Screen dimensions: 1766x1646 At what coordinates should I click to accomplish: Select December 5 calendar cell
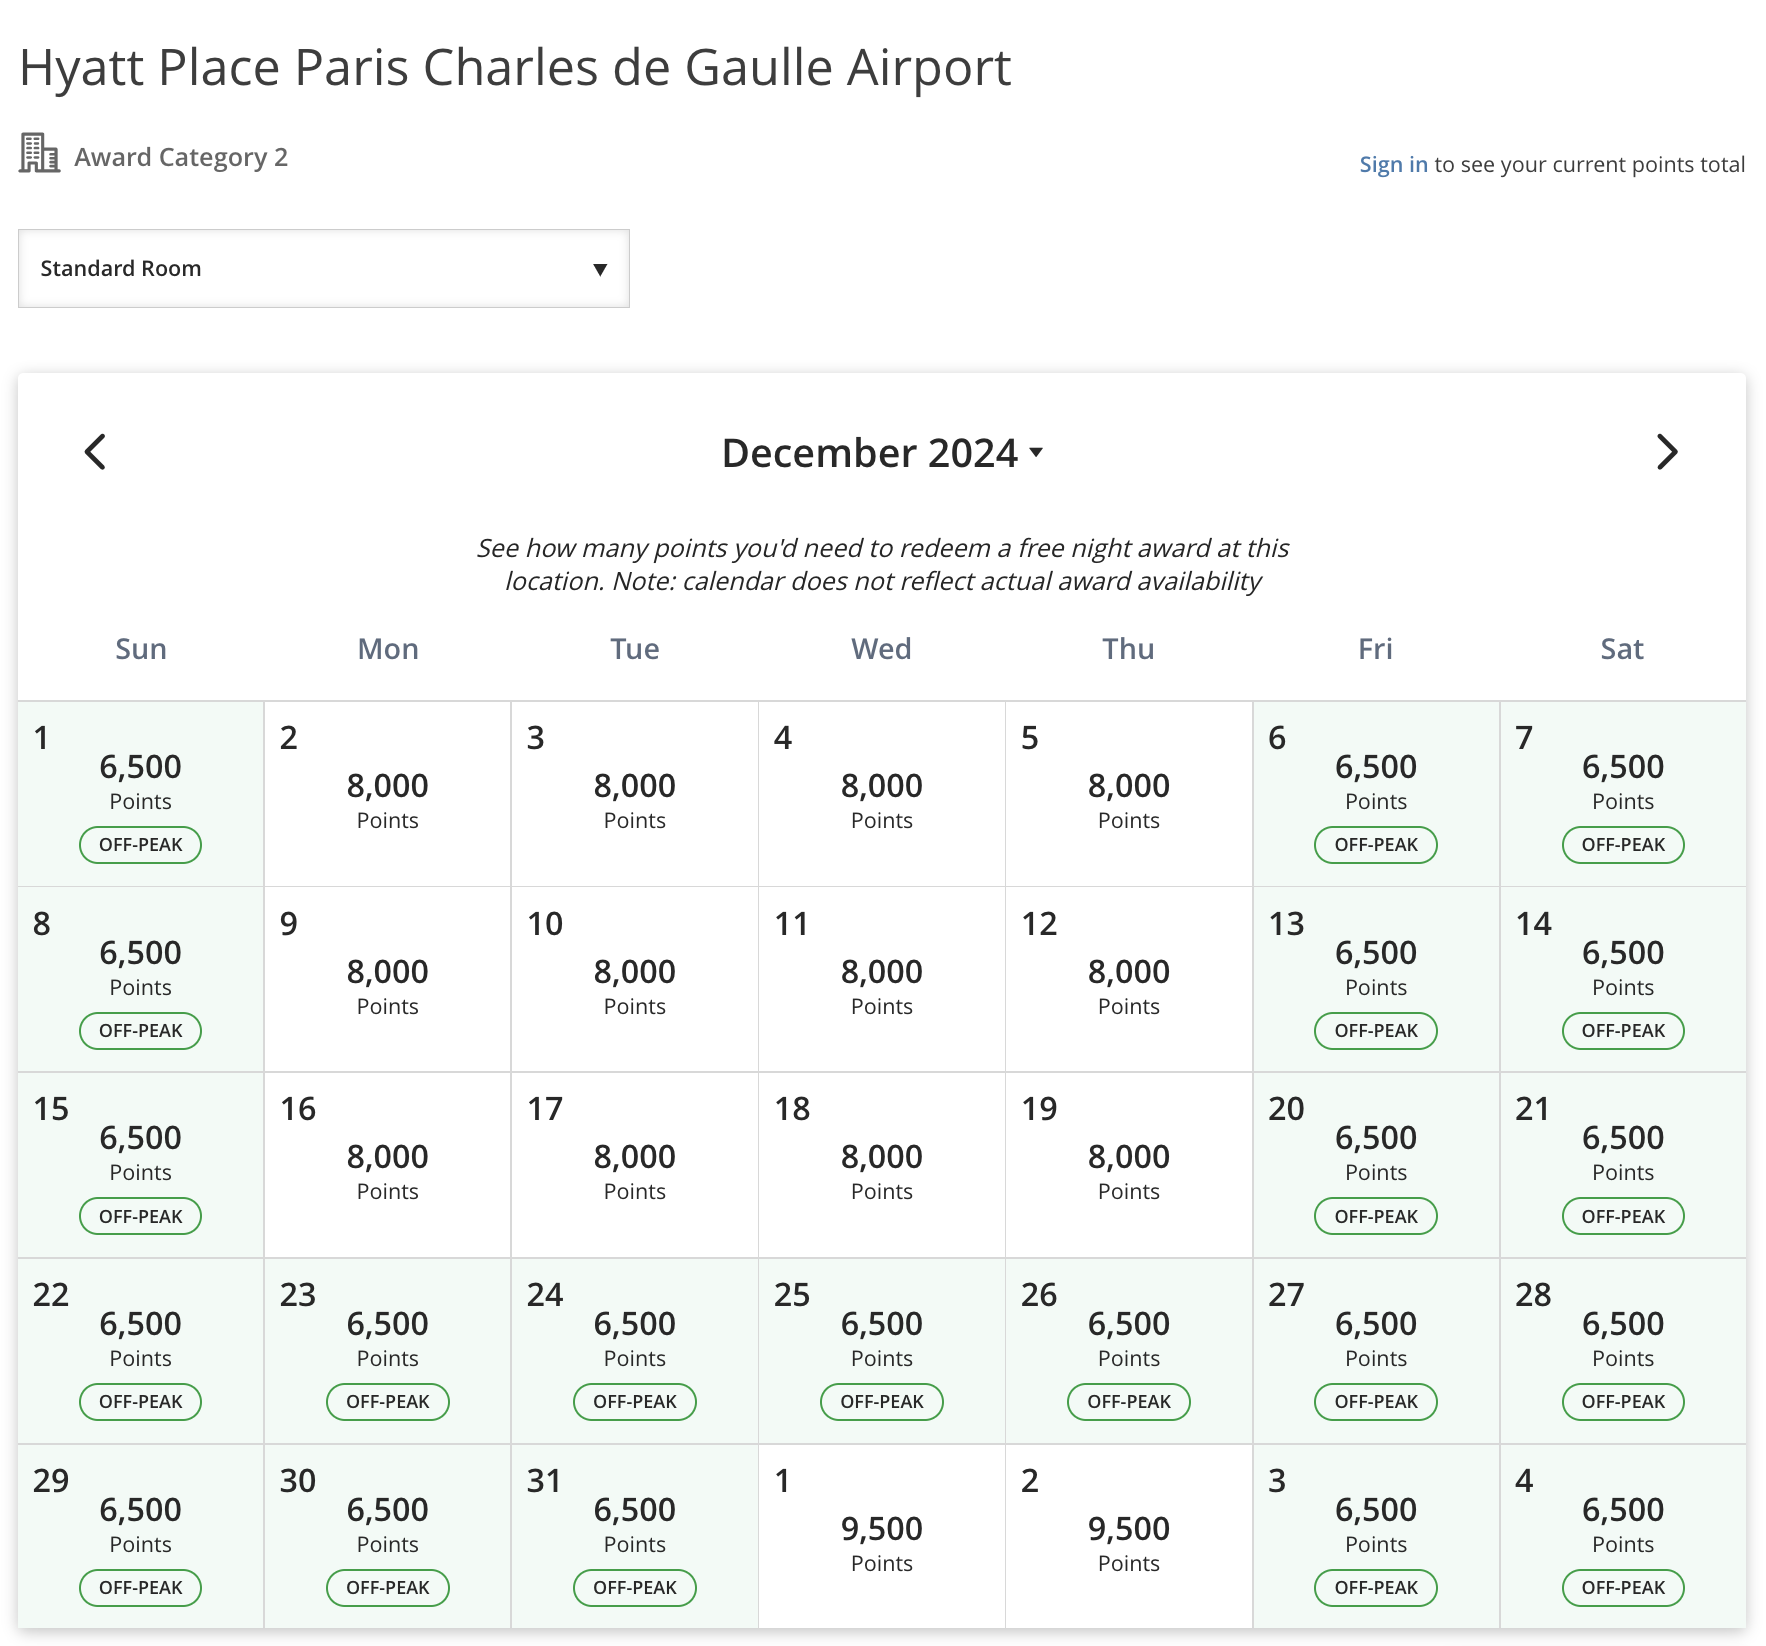click(1129, 794)
